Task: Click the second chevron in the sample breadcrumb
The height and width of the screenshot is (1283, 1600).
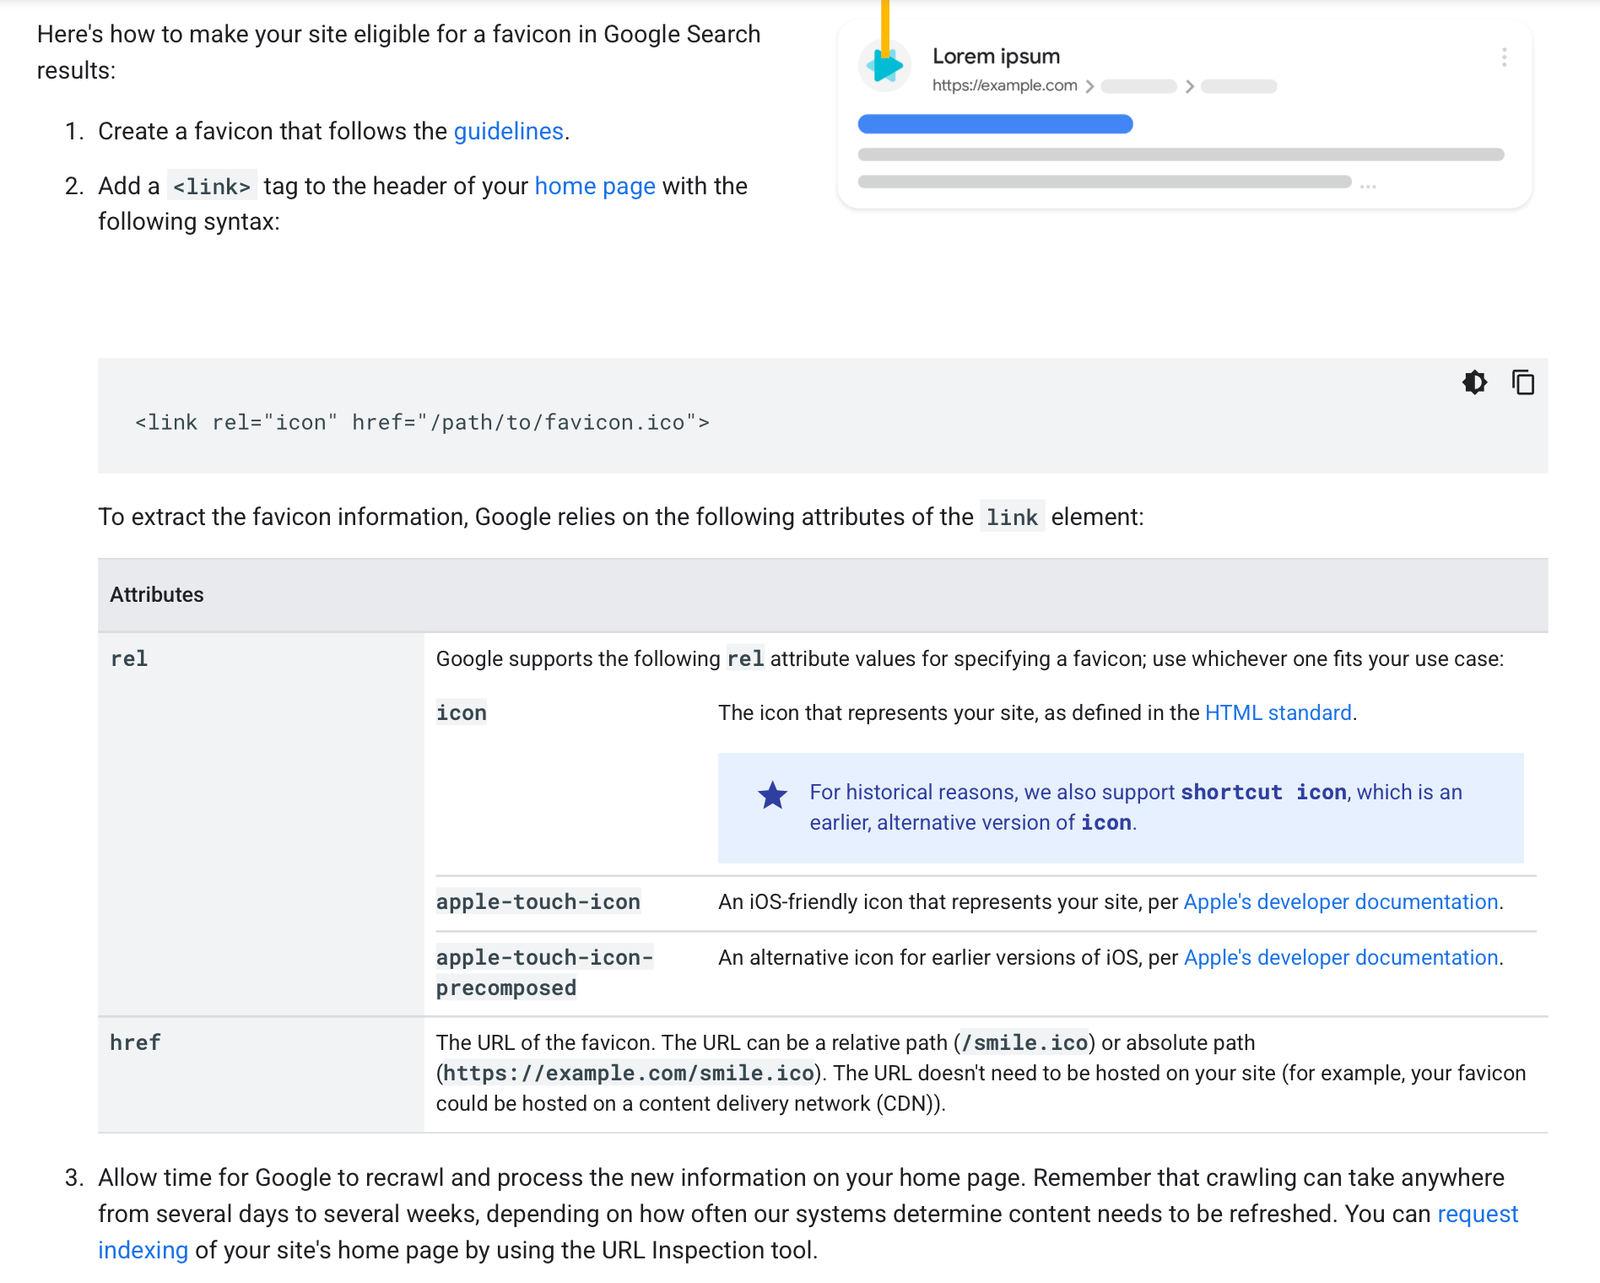Action: (x=1189, y=87)
